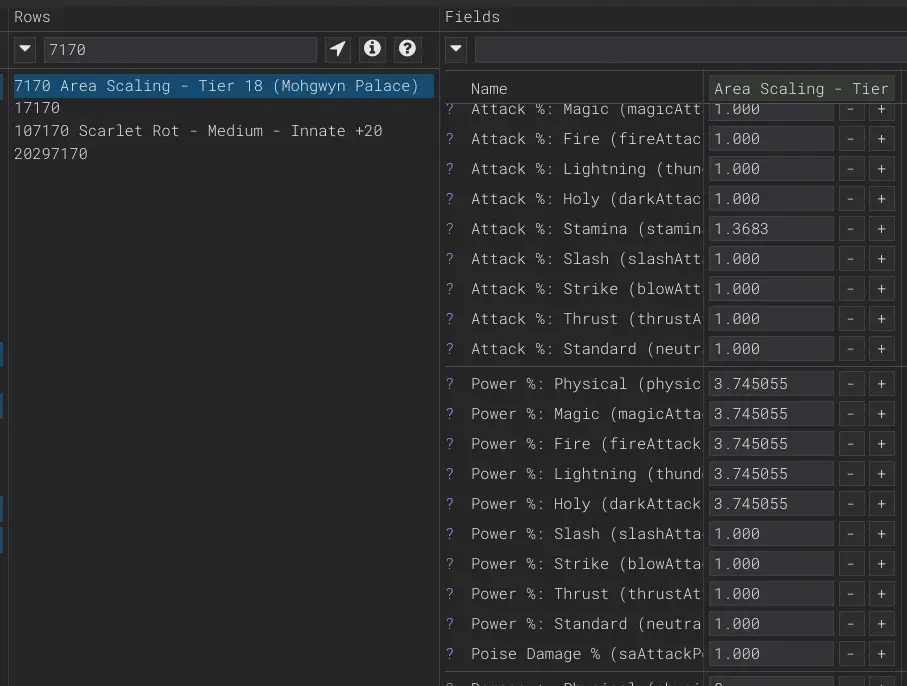Click the Attack %: Strike field name
Viewport: 907px width, 686px height.
tap(585, 289)
